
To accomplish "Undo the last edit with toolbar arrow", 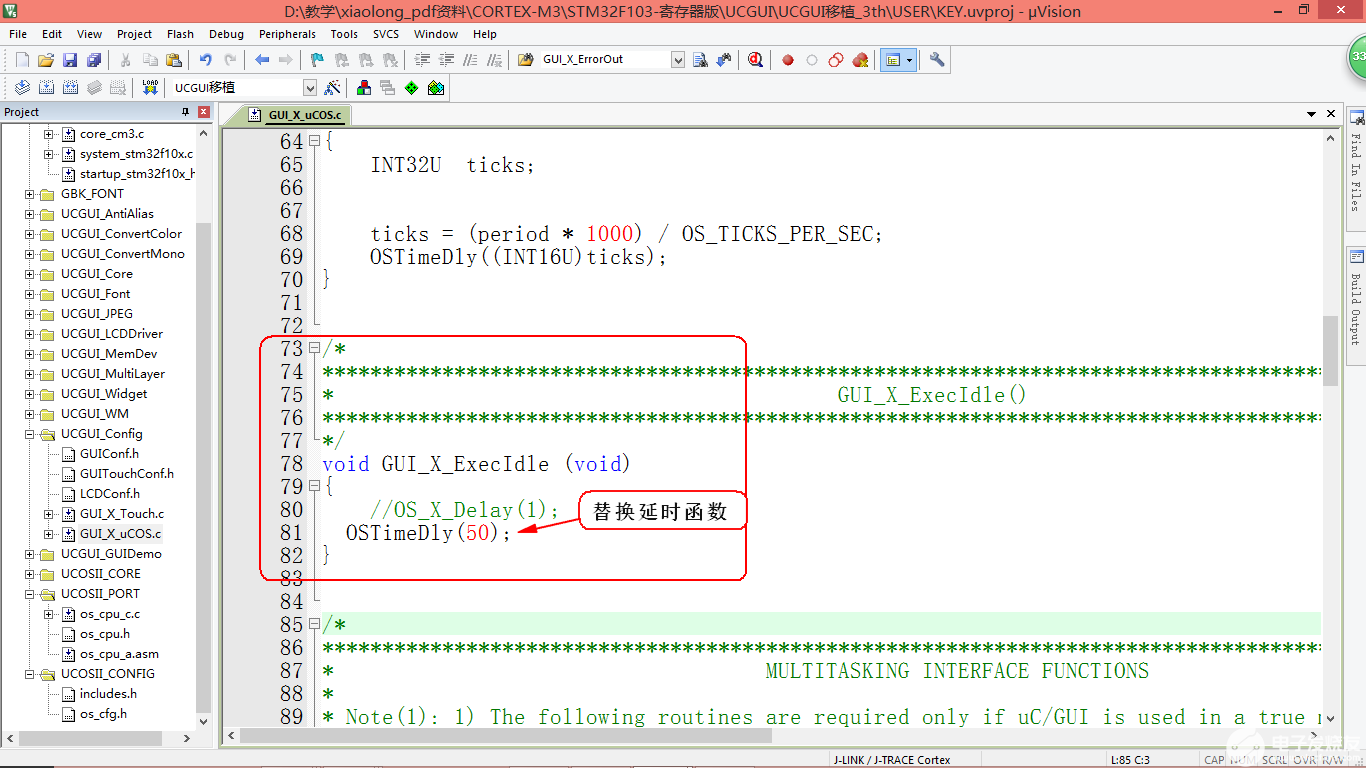I will 206,60.
